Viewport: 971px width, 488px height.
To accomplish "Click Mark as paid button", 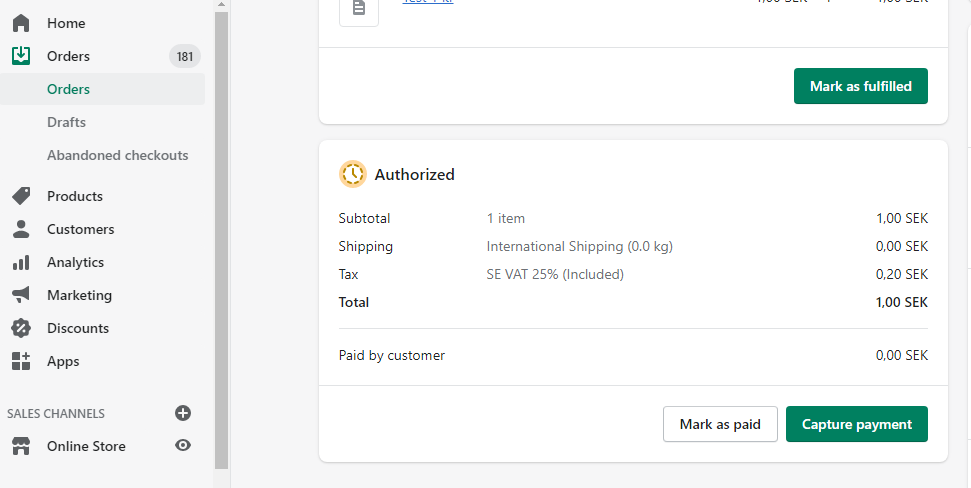I will (720, 424).
